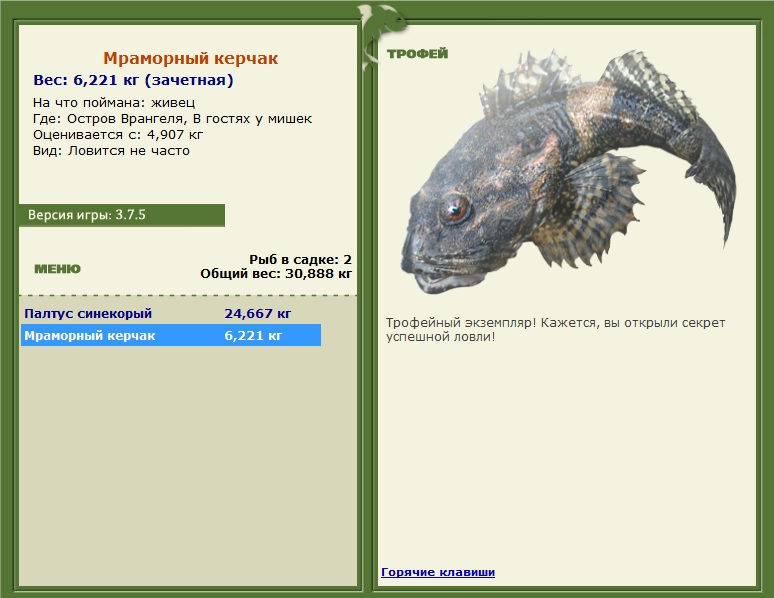Click the orange Мраморный керчак title

(x=190, y=59)
